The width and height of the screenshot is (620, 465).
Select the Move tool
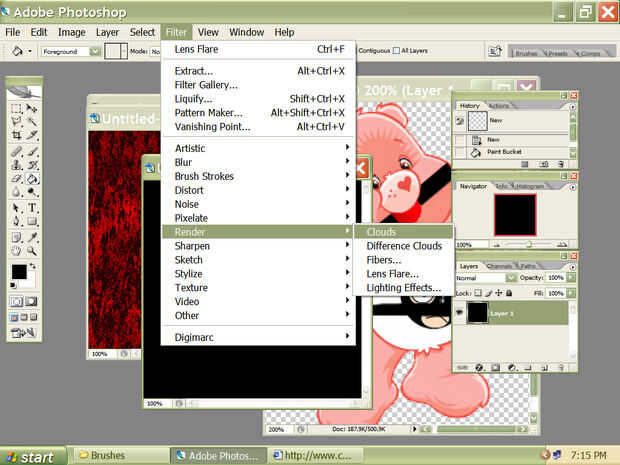point(32,108)
